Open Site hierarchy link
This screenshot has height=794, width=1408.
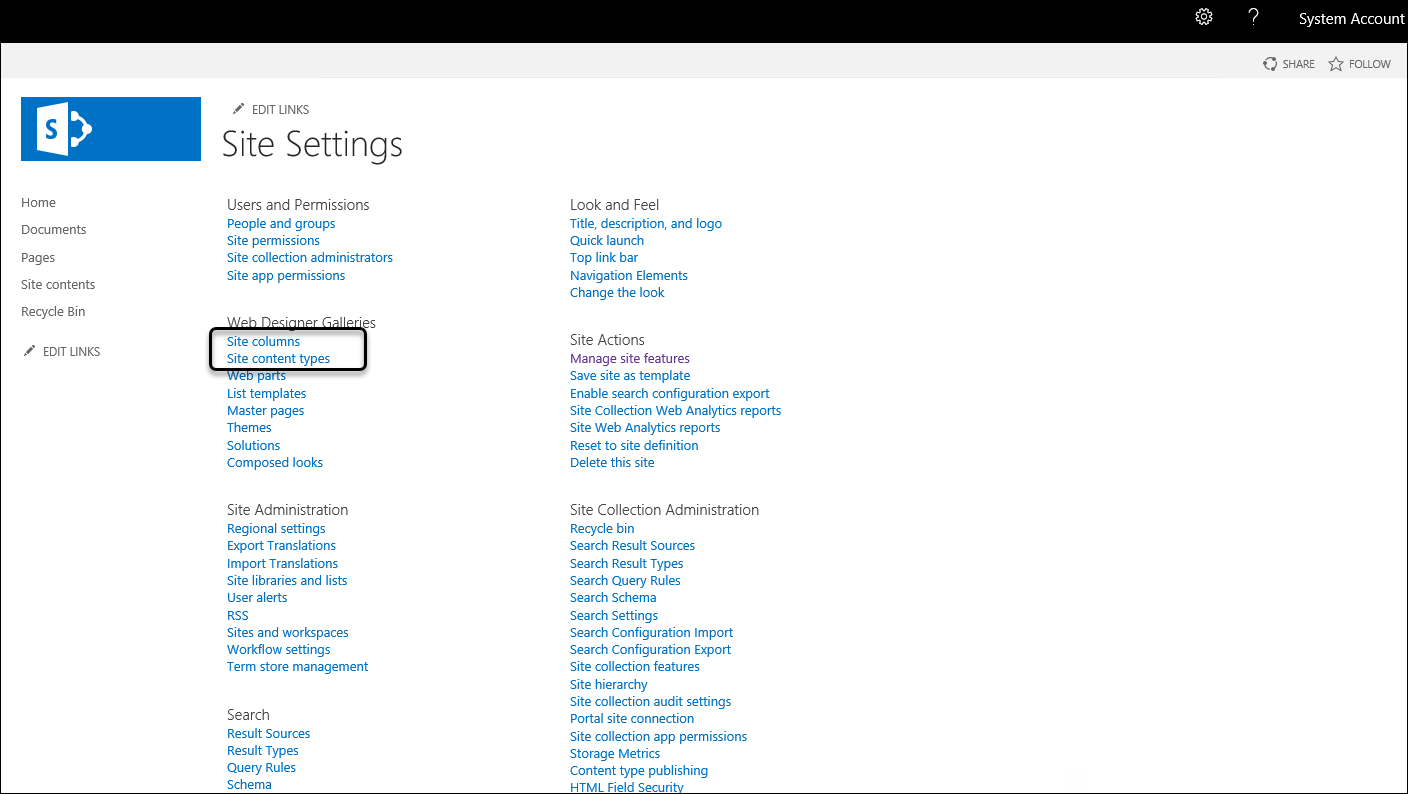click(x=609, y=685)
